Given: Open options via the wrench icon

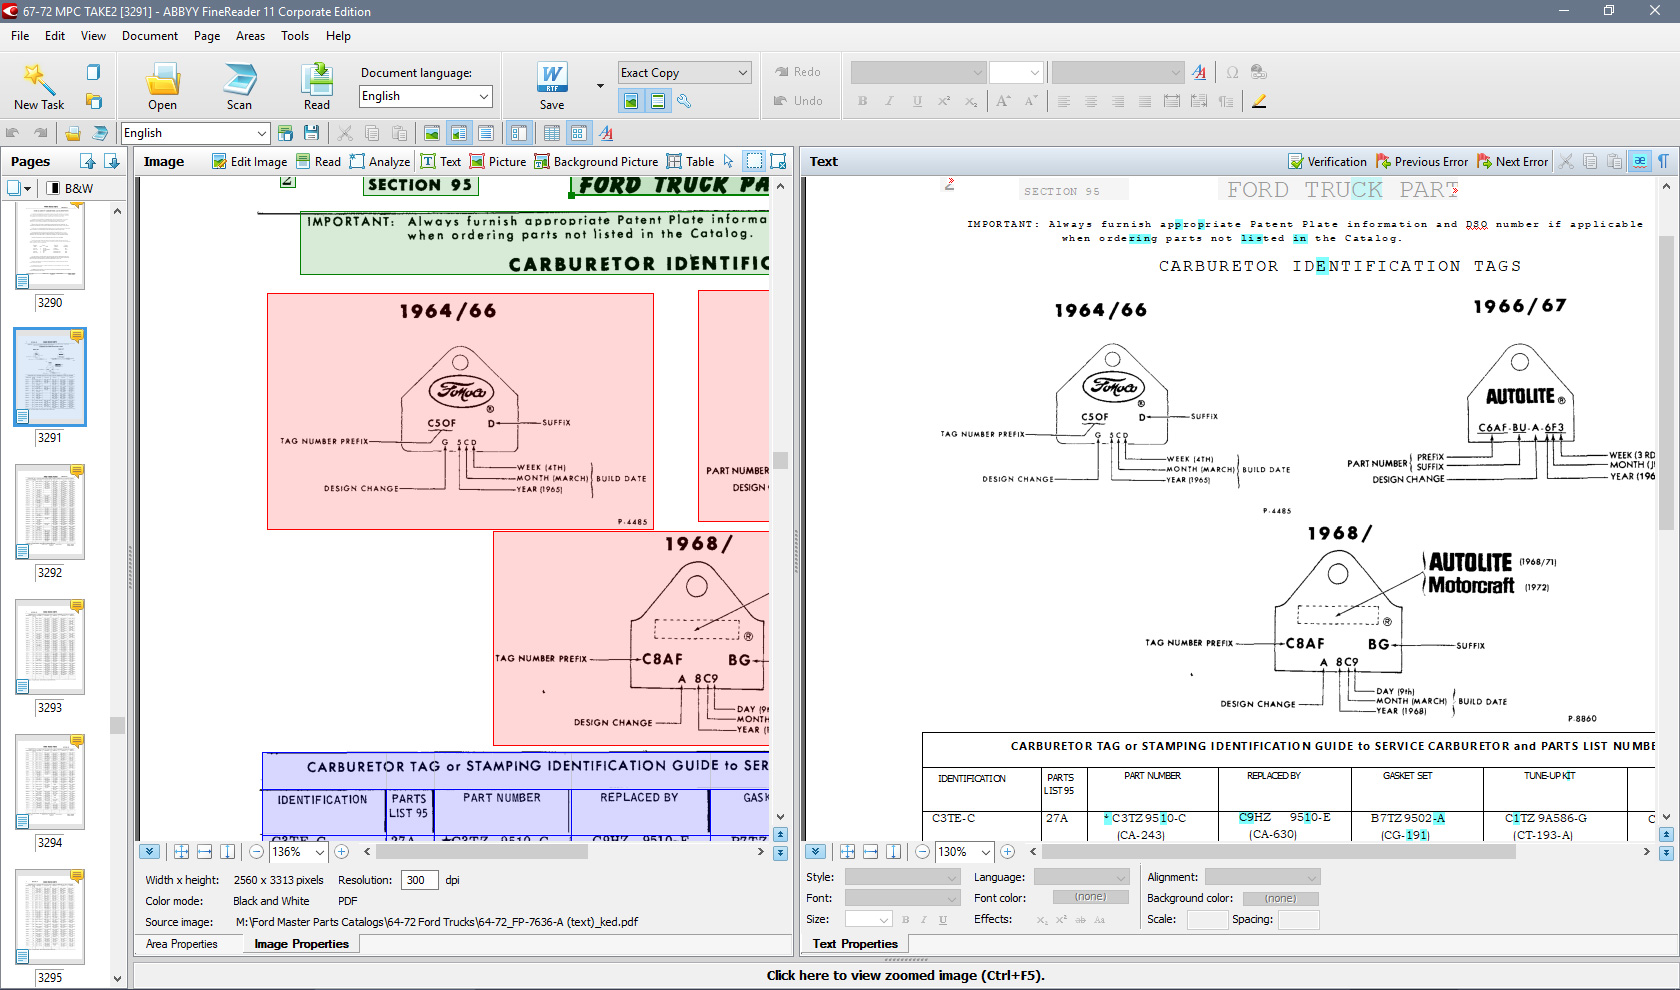Looking at the screenshot, I should 684,101.
